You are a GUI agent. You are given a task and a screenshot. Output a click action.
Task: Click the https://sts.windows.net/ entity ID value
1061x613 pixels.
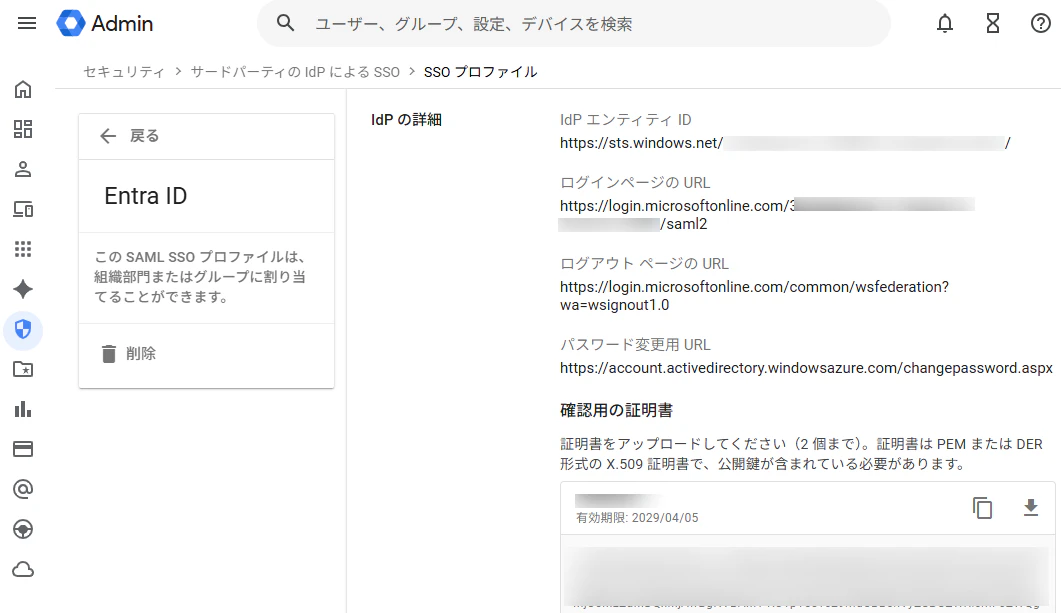(x=785, y=143)
